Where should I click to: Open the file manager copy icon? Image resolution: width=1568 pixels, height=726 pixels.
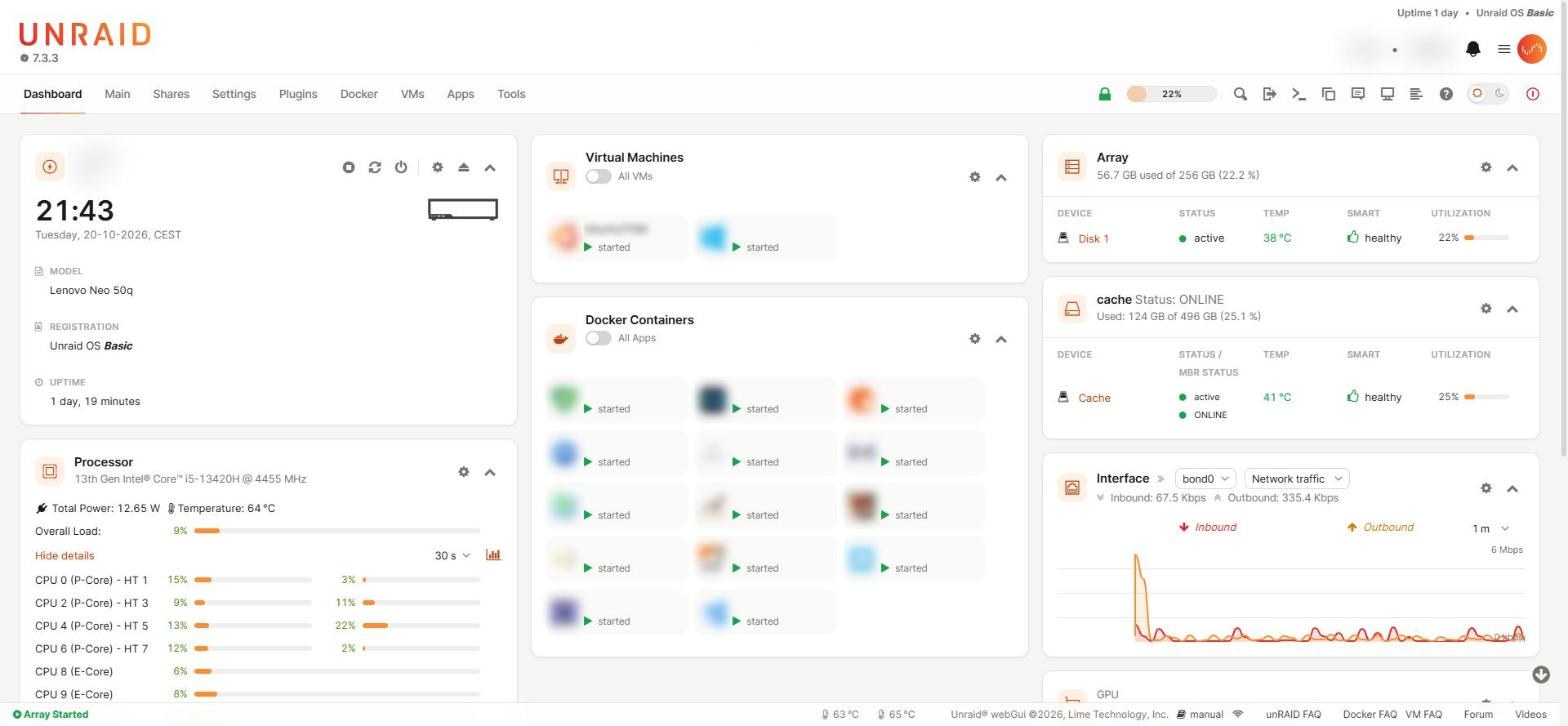pos(1328,94)
